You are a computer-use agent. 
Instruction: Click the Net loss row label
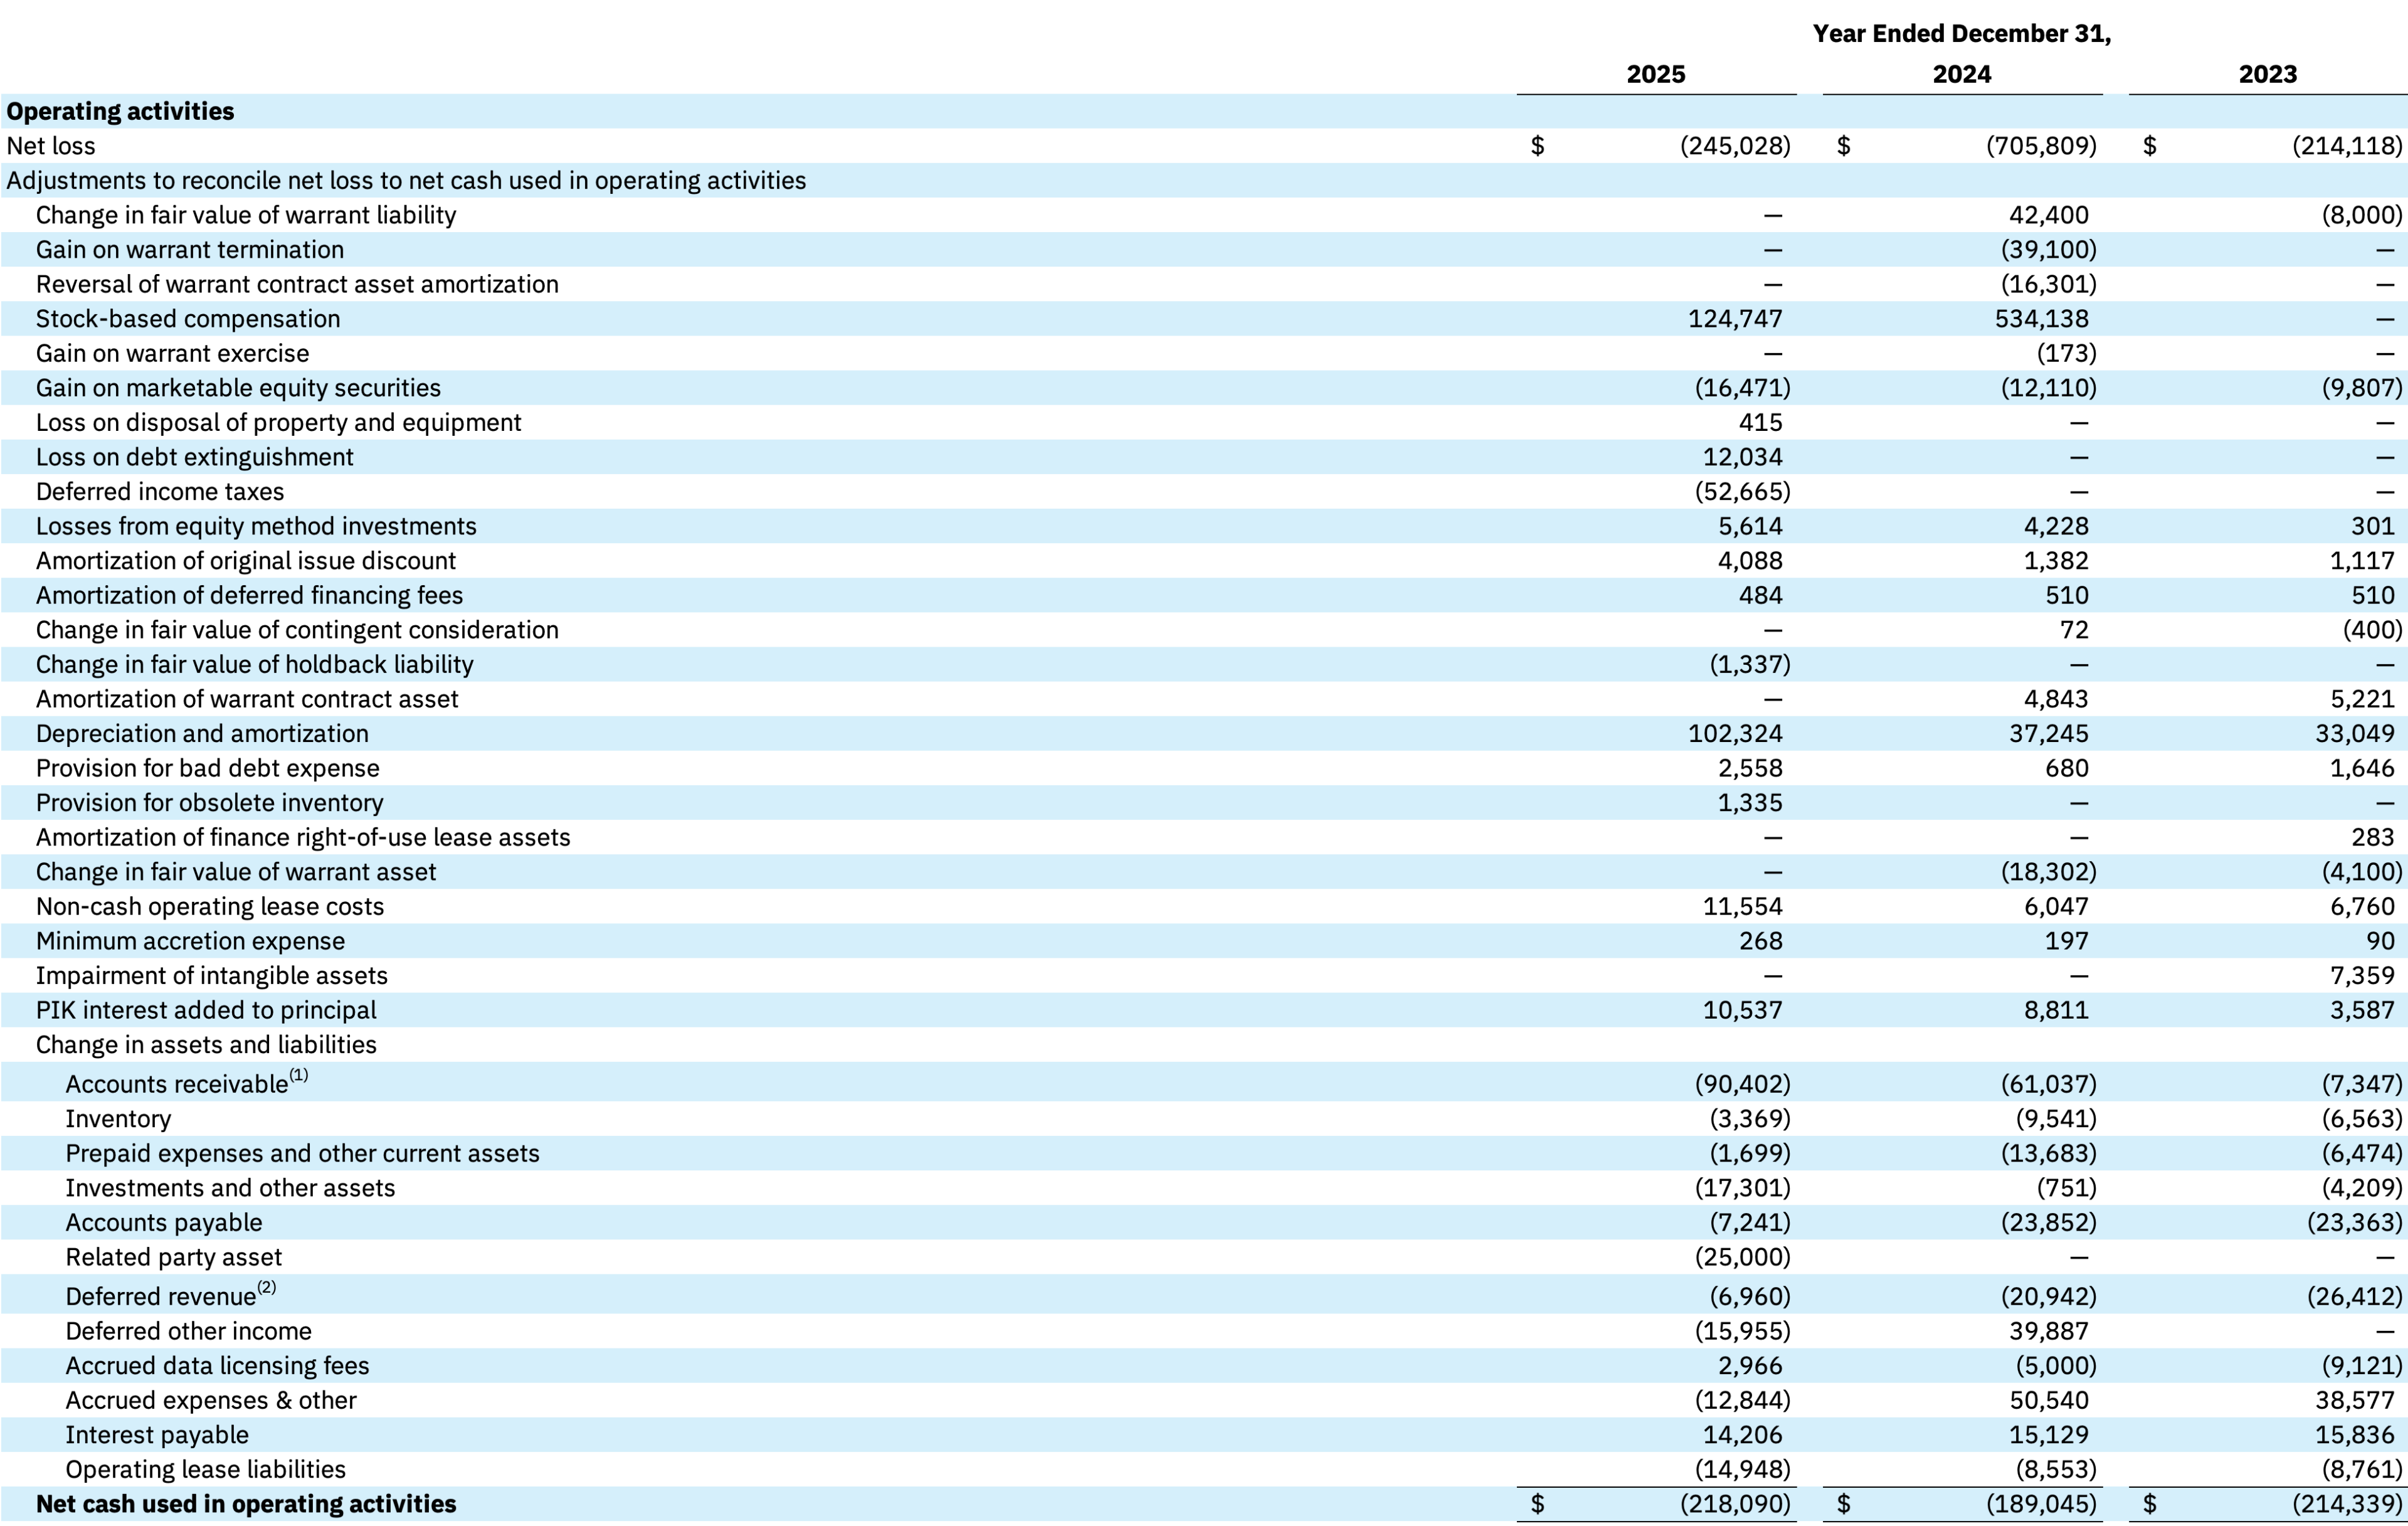(51, 146)
